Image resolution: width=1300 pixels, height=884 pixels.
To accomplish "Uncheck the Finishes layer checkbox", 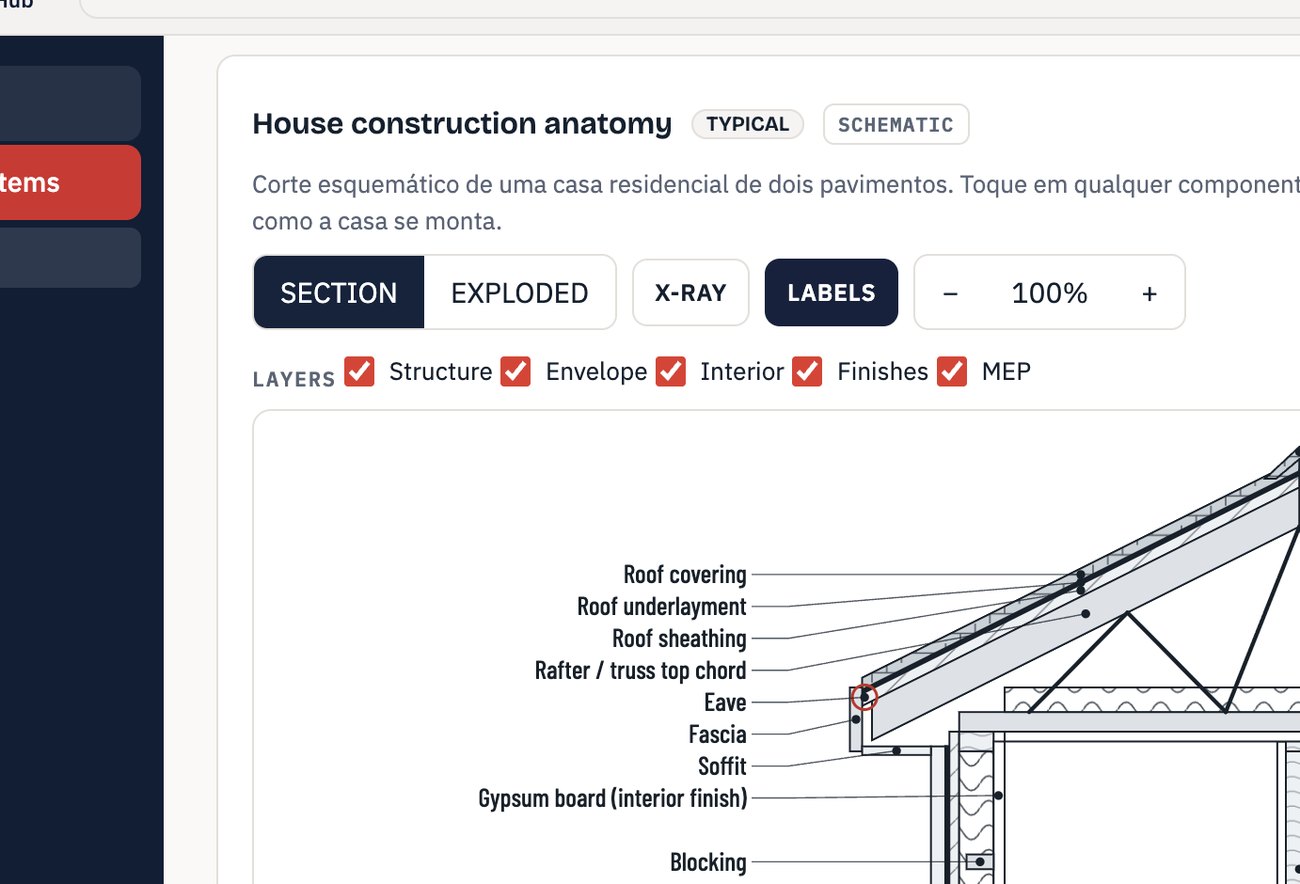I will point(807,371).
